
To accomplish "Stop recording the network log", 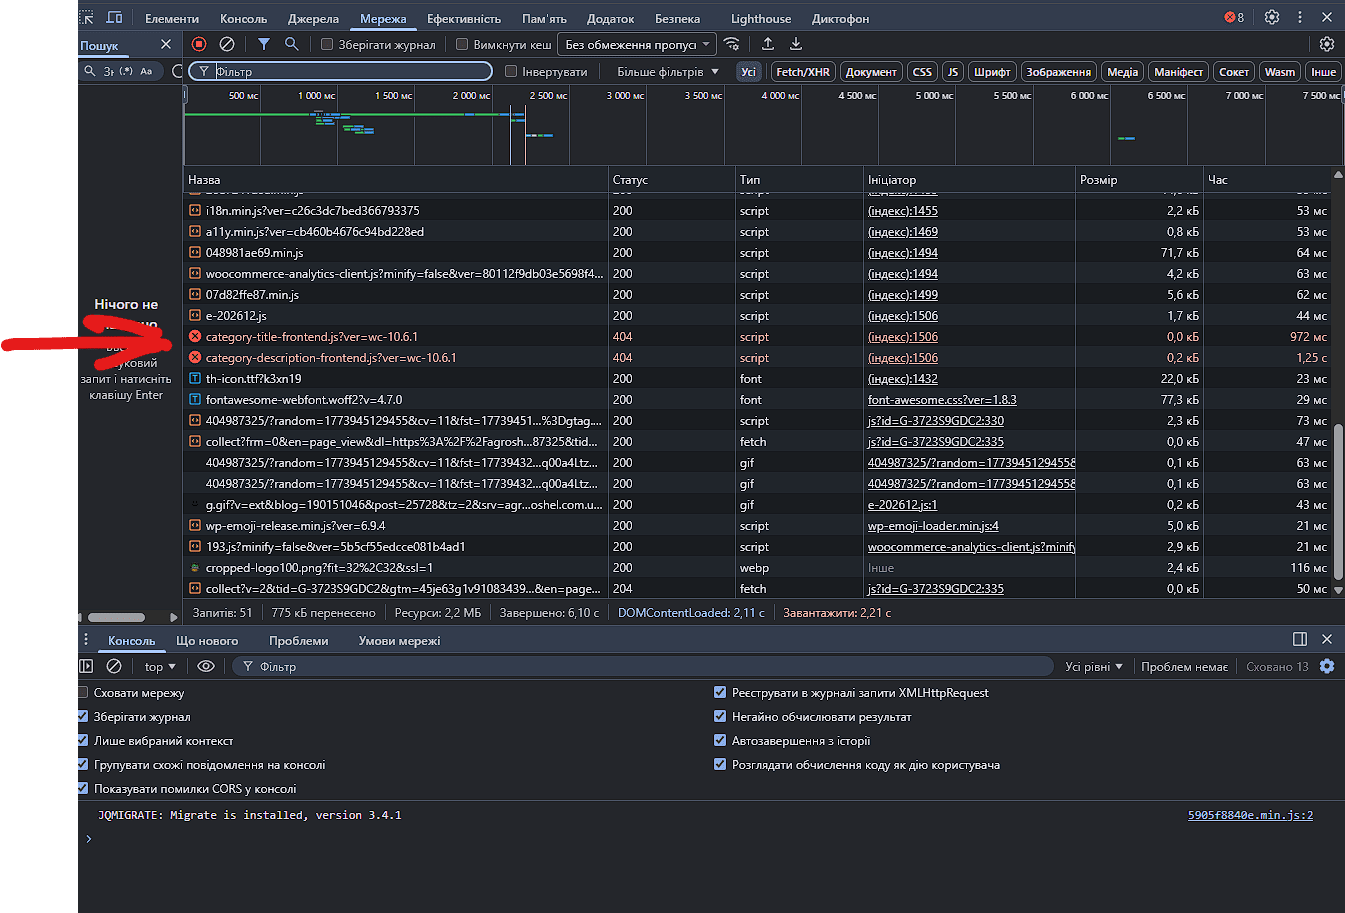I will [x=197, y=44].
